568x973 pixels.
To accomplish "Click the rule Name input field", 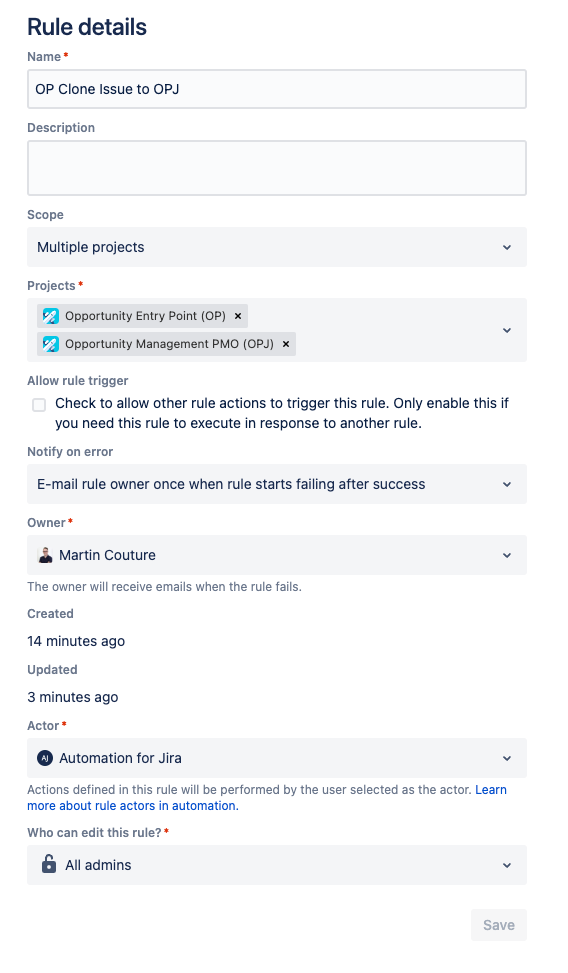I will [277, 89].
